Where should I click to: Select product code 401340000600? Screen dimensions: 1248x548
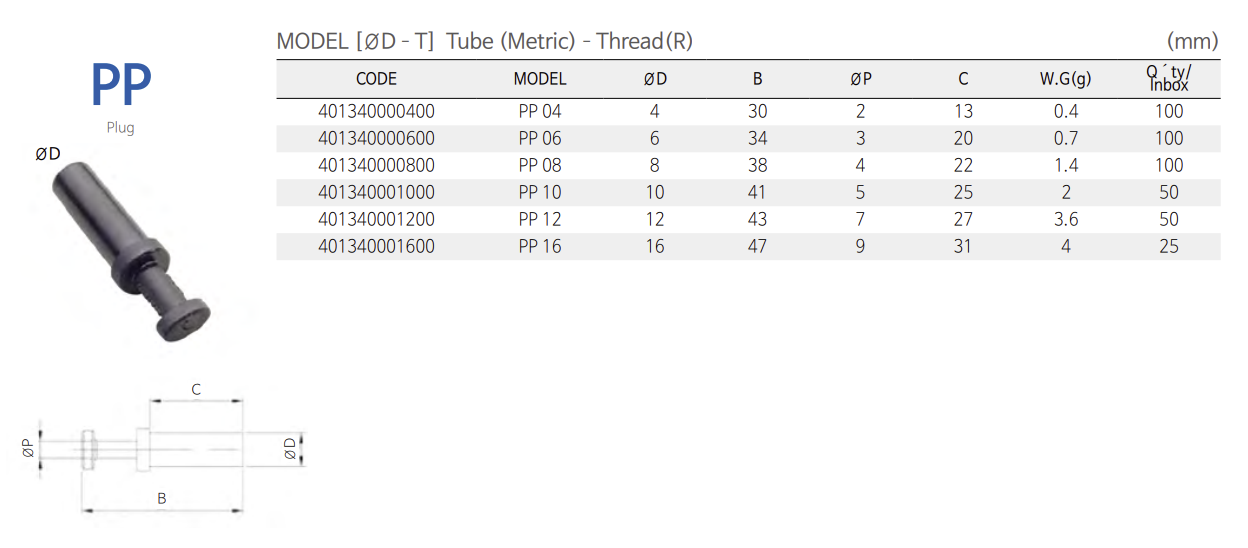point(376,139)
